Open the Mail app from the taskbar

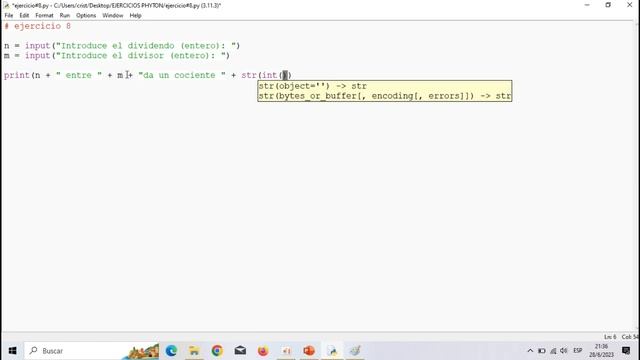click(x=240, y=351)
